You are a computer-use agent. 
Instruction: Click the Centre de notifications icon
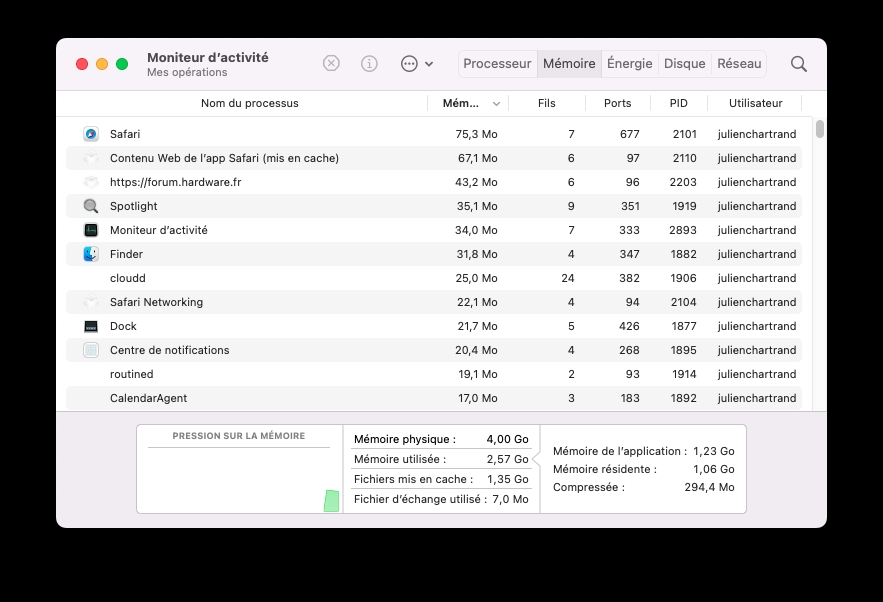coord(91,350)
